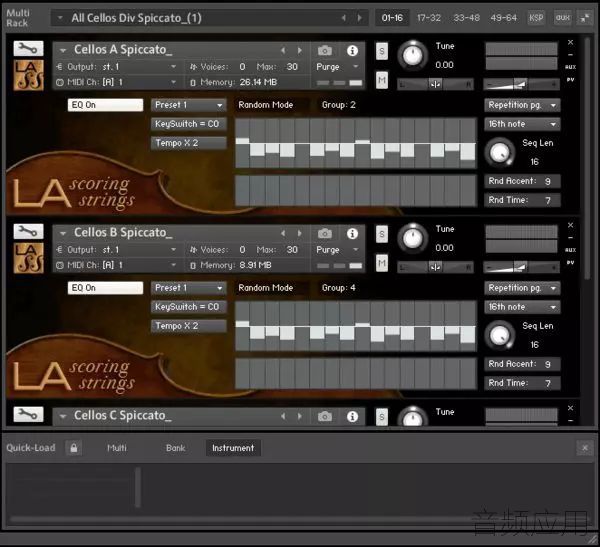Click the camera snapshot icon for Cellos B

[324, 233]
